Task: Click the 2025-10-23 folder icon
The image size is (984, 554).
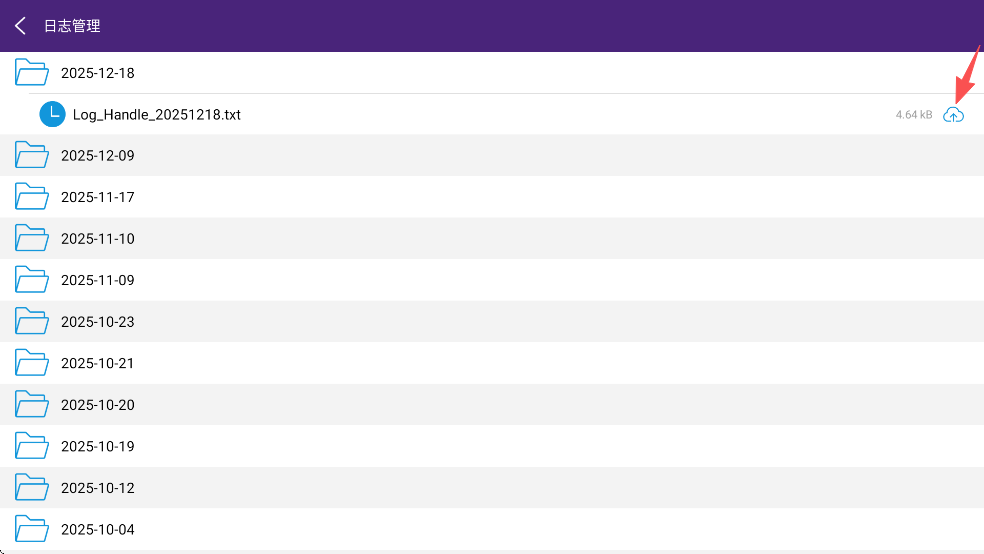Action: 32,322
